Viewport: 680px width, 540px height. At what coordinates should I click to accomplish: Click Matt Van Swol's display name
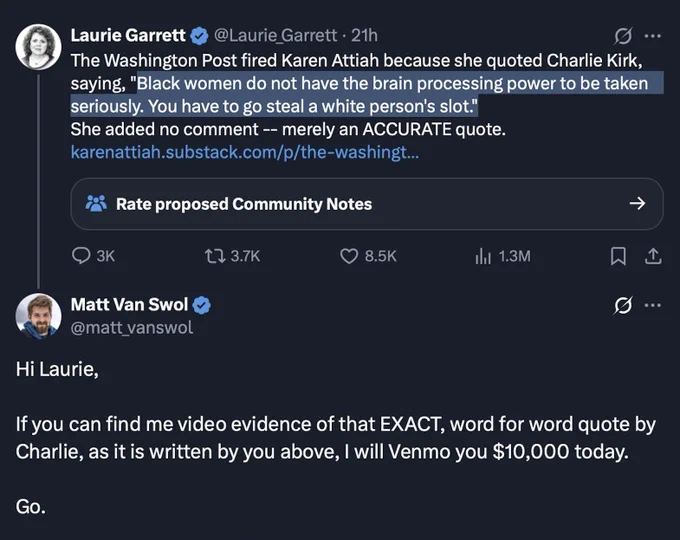[129, 304]
